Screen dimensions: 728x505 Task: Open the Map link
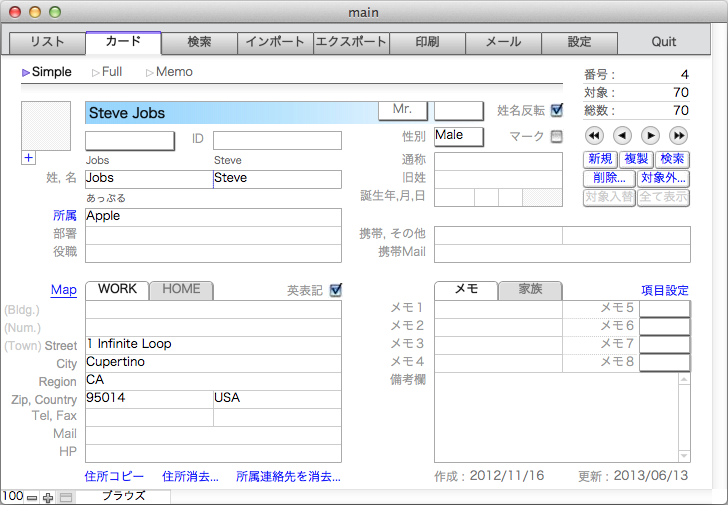64,290
